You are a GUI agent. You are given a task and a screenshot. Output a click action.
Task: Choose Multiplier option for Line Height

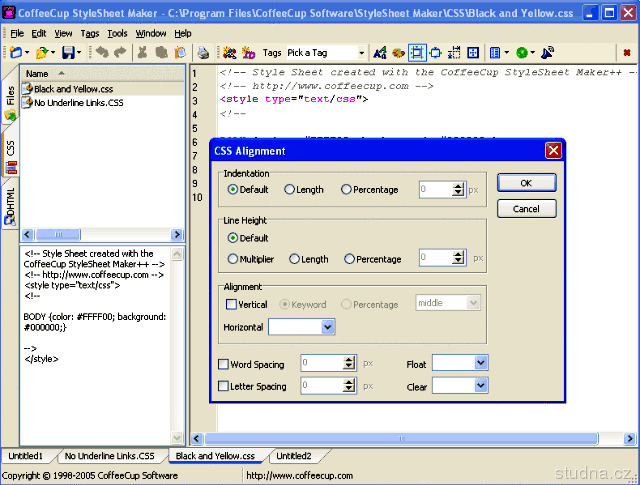(x=233, y=259)
